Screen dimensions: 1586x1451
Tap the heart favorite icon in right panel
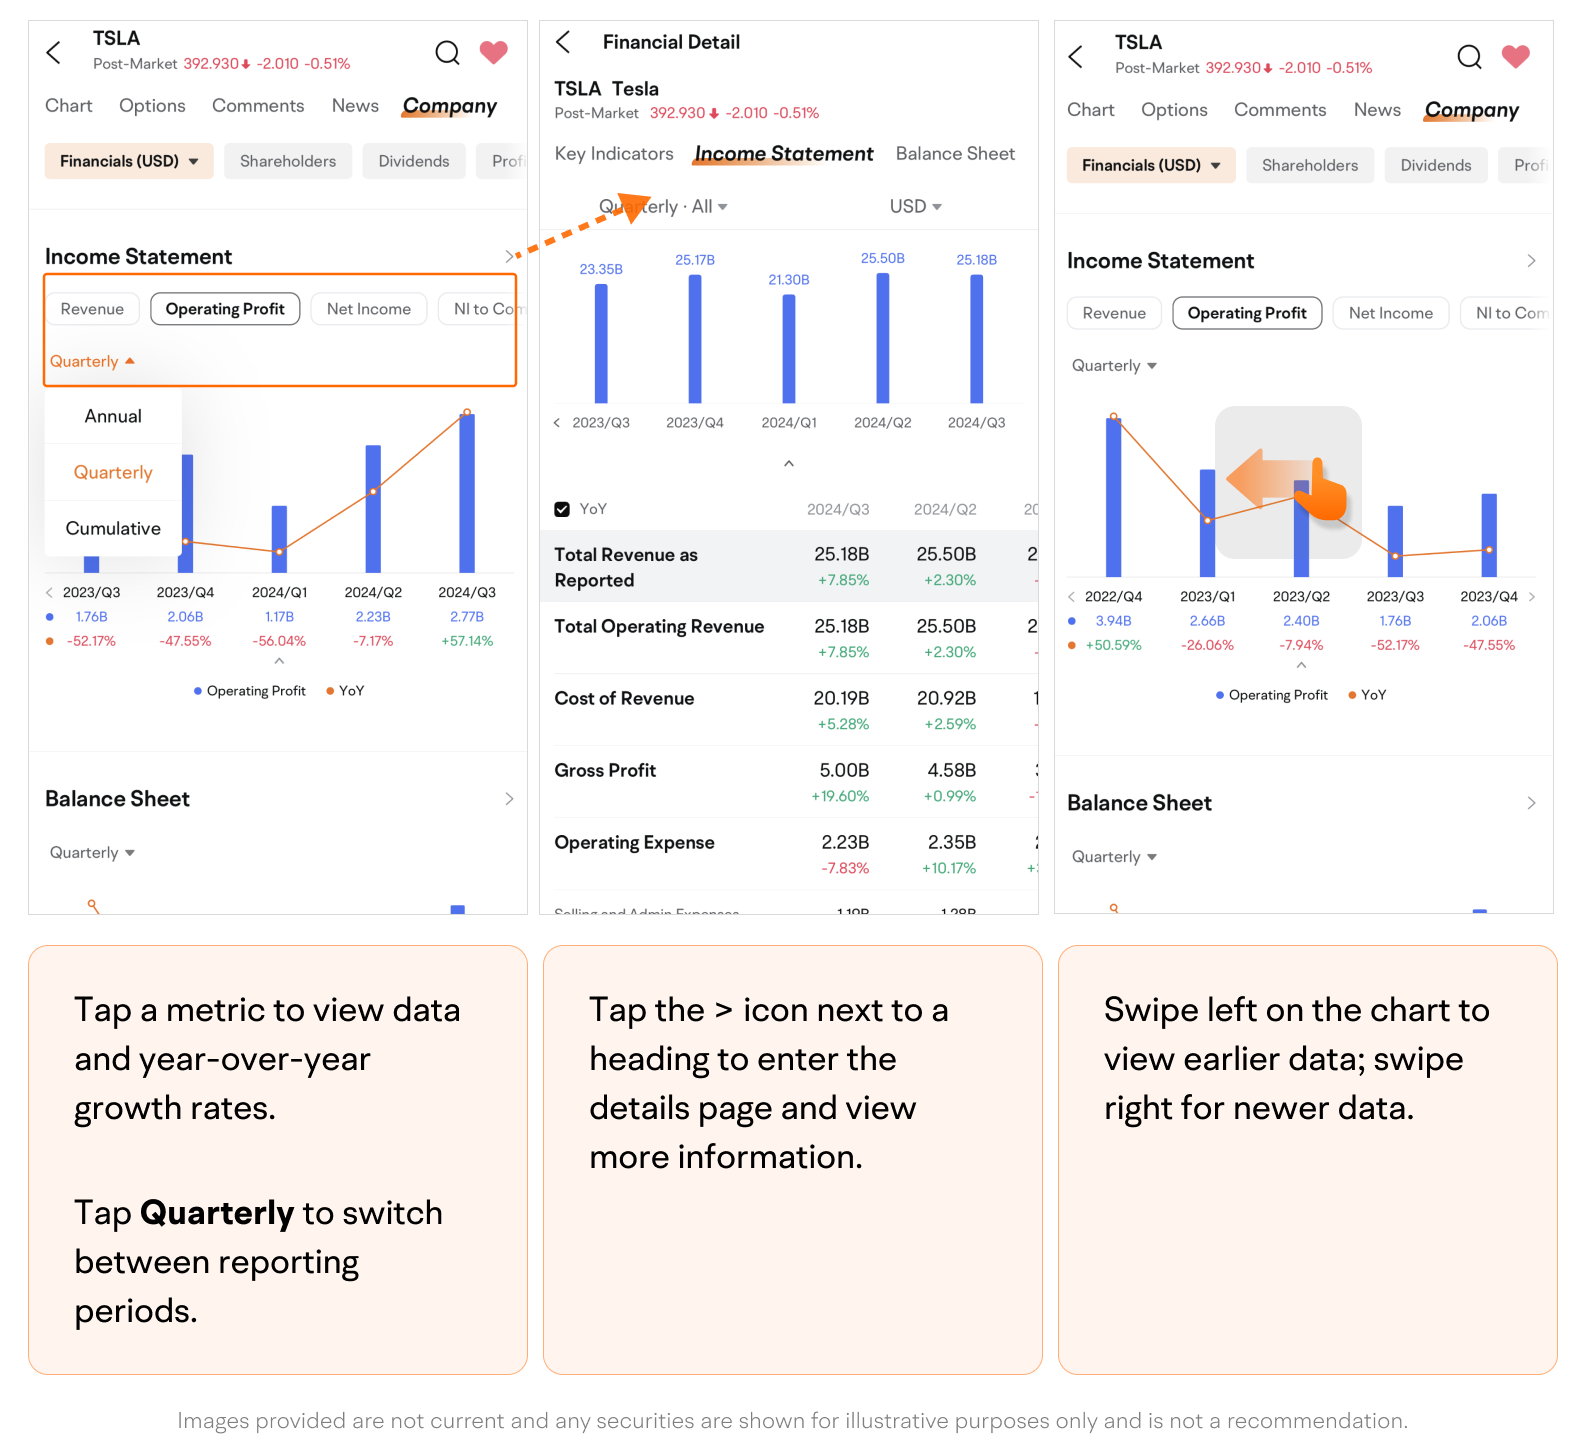[x=1515, y=56]
